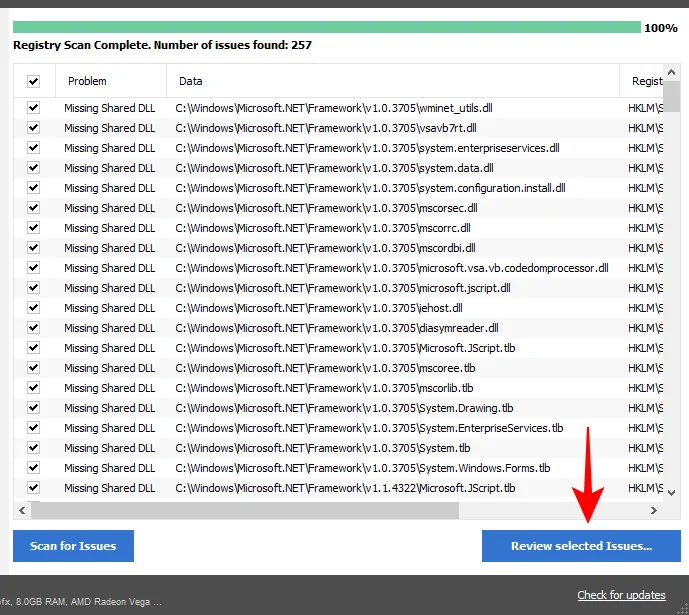The width and height of the screenshot is (689, 615).
Task: Open Review selected Issues
Action: click(x=581, y=546)
